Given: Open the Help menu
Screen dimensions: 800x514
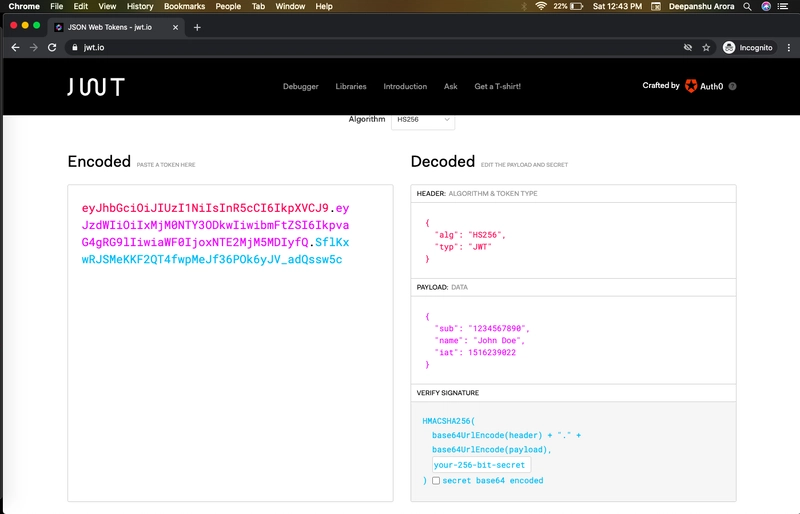Looking at the screenshot, I should 324,6.
